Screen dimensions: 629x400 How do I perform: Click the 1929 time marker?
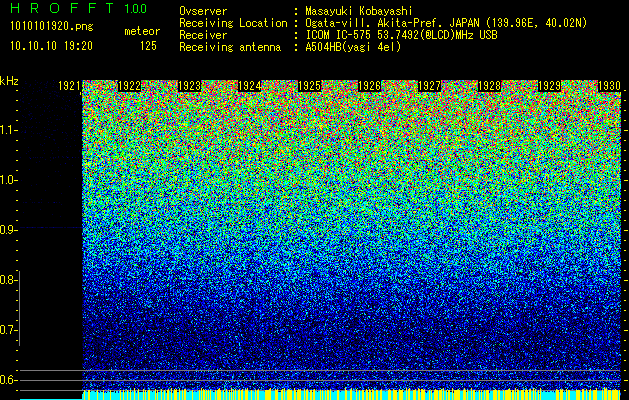(x=550, y=86)
